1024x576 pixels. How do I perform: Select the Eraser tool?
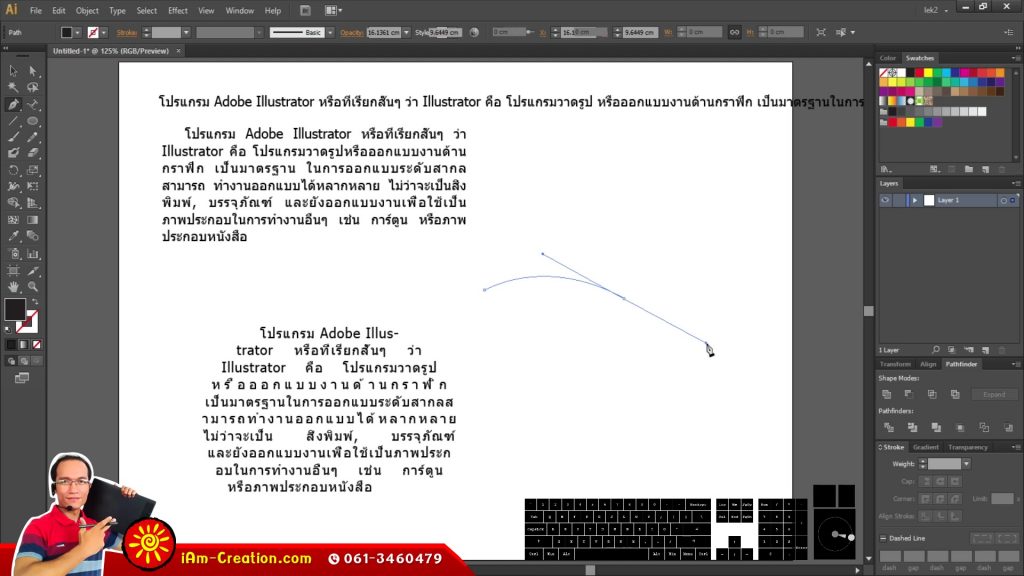pos(33,153)
